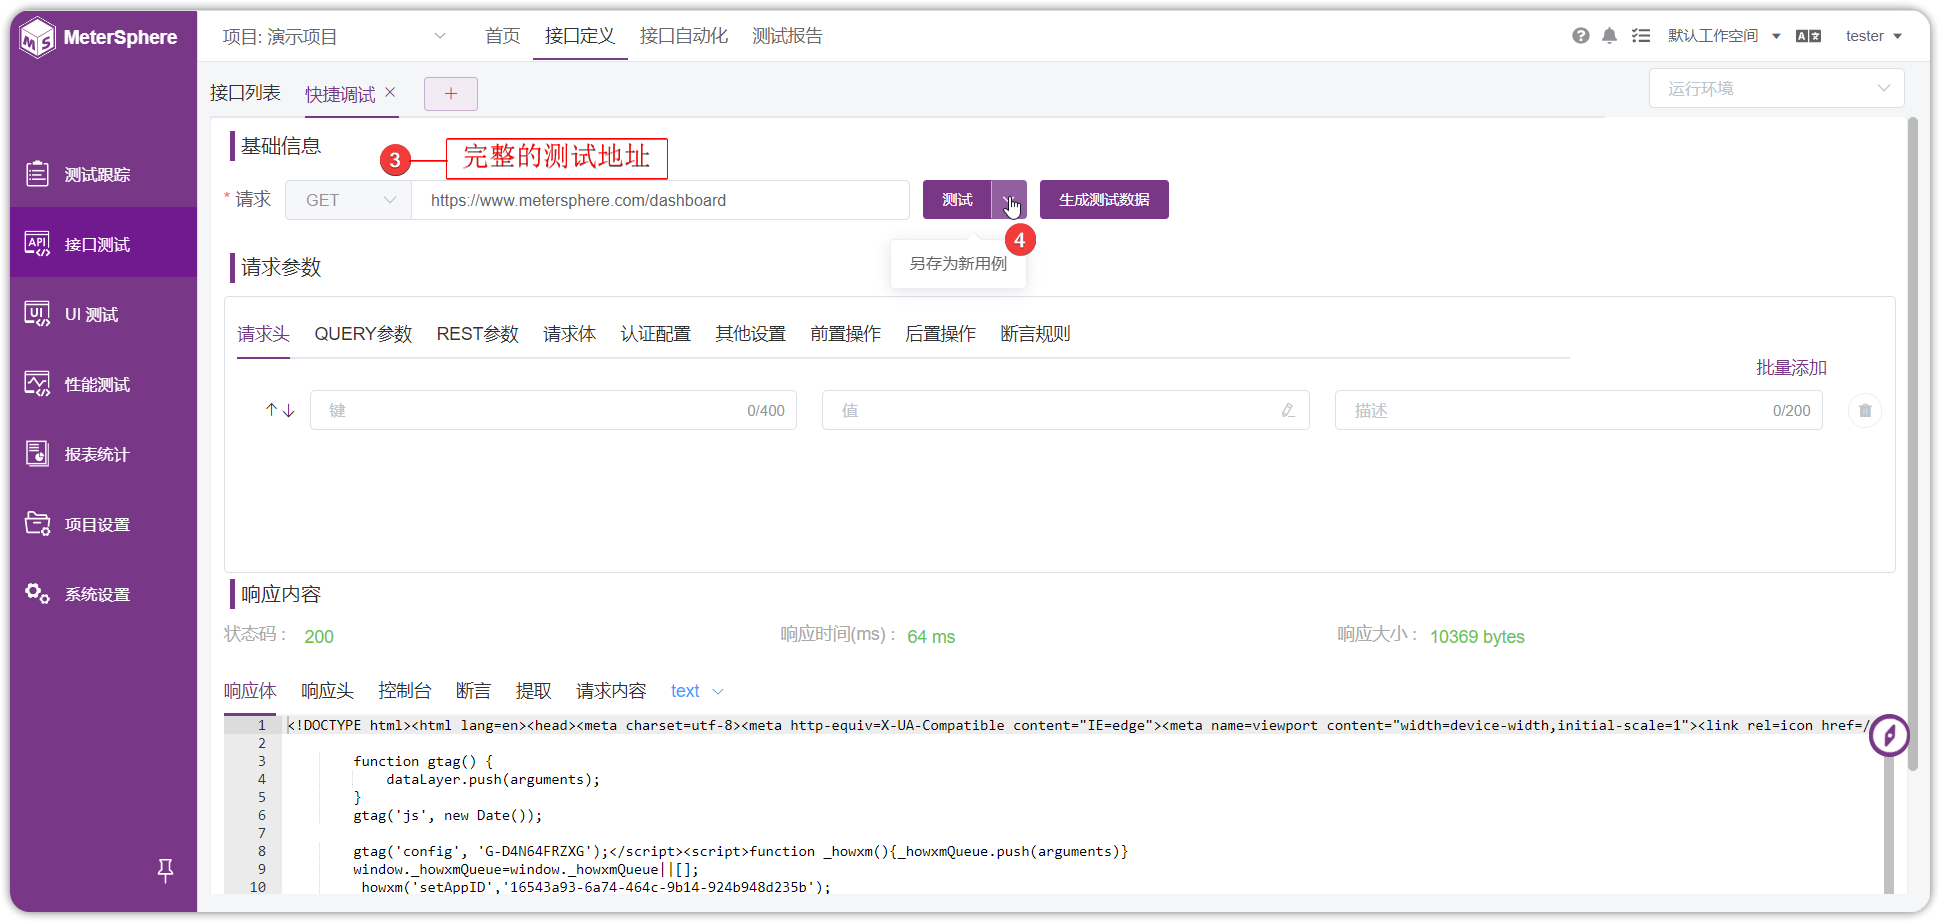Viewport: 1940px width, 922px height.
Task: Select the 后置操作 tab
Action: click(x=941, y=334)
